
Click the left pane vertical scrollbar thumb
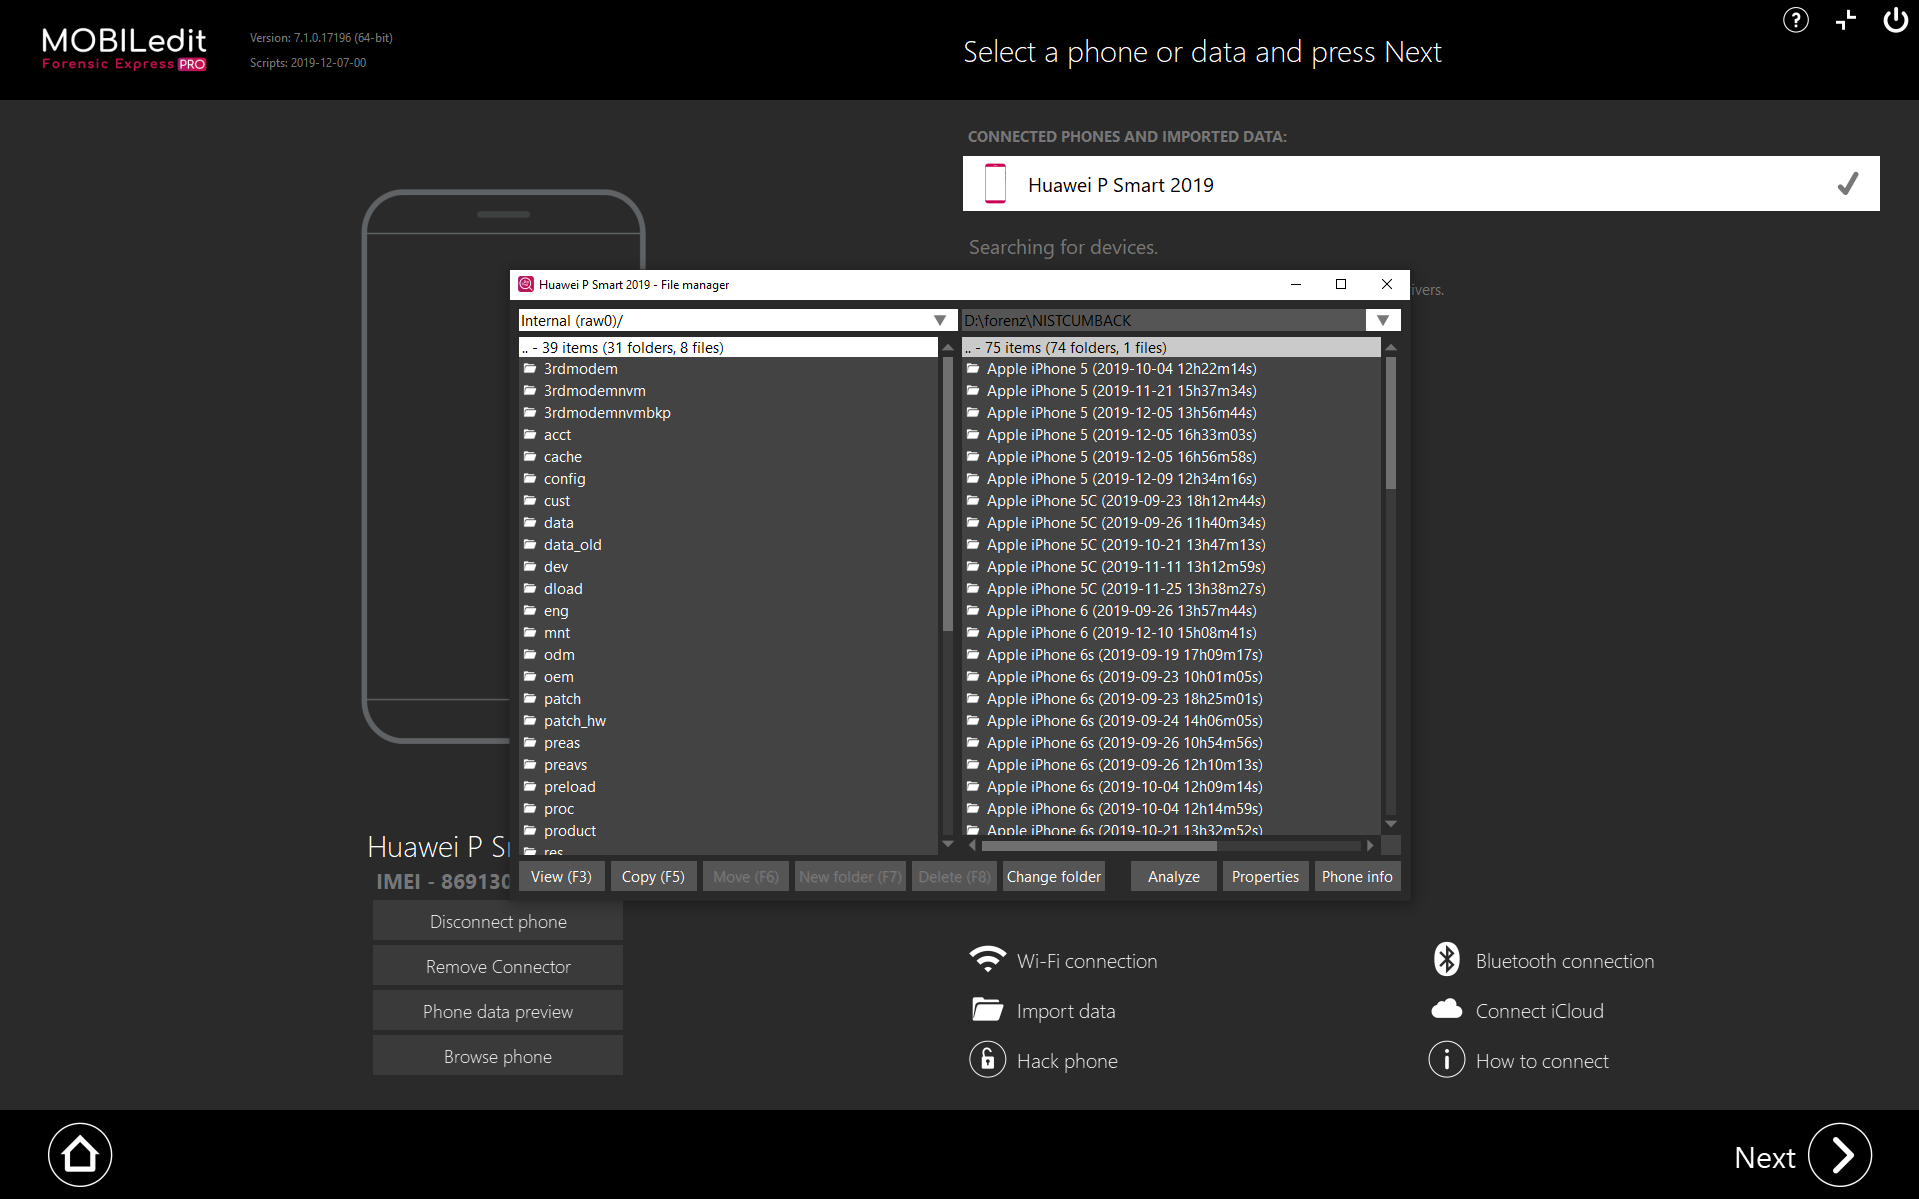(x=948, y=494)
